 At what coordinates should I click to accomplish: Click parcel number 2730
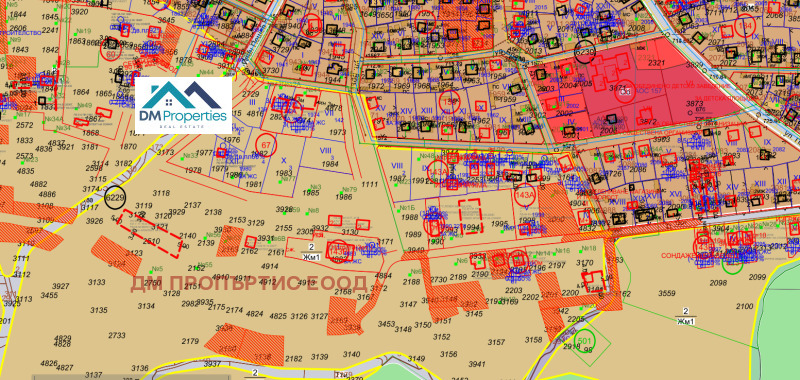[438, 280]
